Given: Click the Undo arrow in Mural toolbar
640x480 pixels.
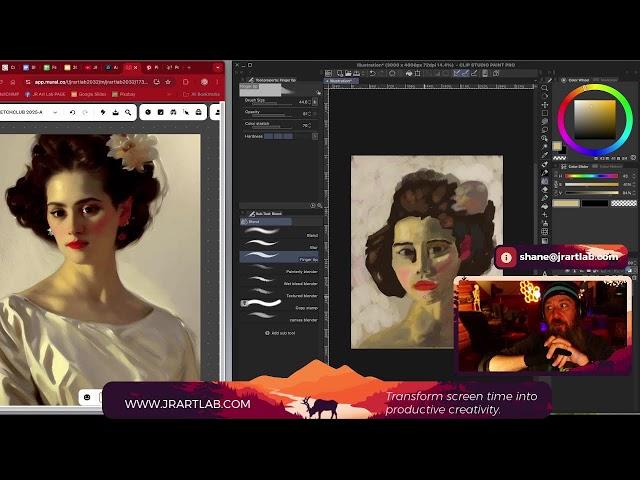Looking at the screenshot, I should coord(72,112).
